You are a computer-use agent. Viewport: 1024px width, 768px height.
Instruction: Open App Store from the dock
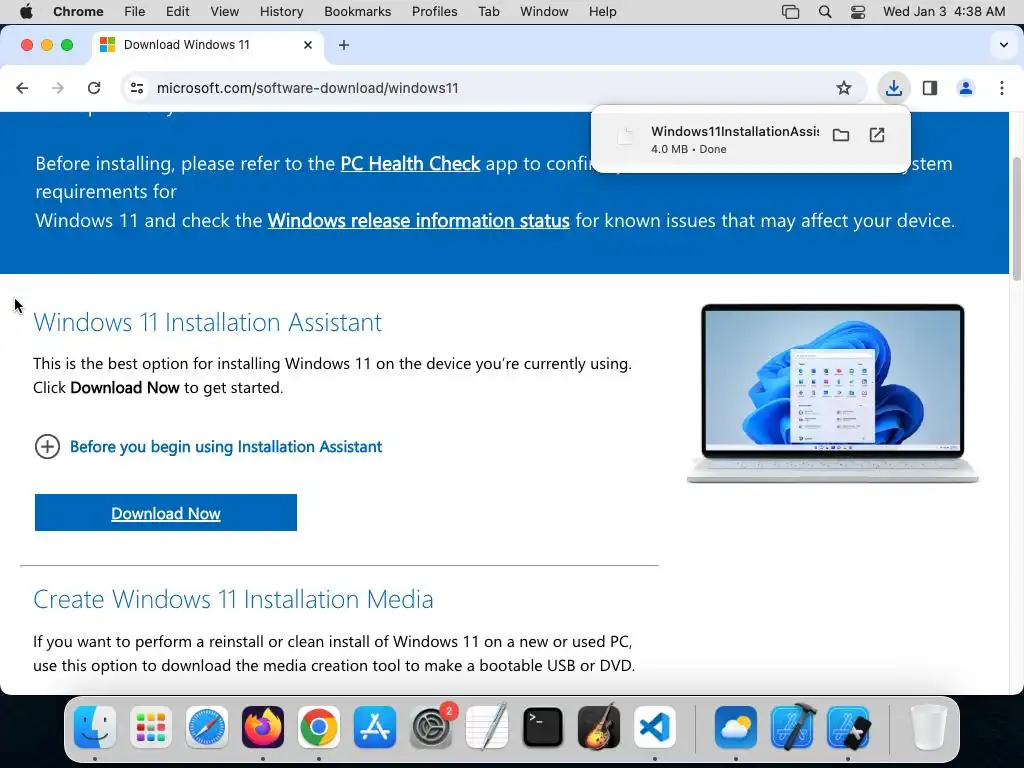click(x=375, y=727)
